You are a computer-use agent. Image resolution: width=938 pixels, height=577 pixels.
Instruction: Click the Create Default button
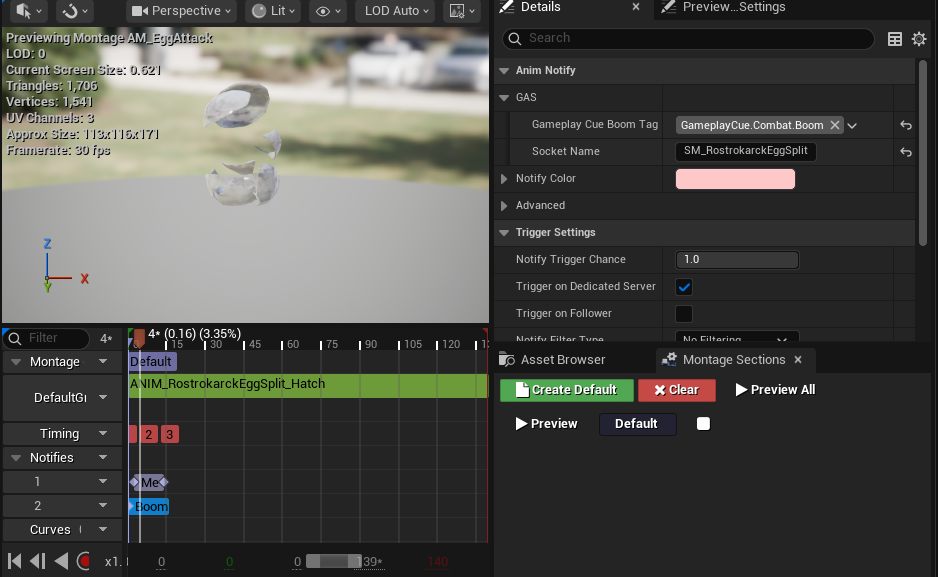pyautogui.click(x=567, y=390)
